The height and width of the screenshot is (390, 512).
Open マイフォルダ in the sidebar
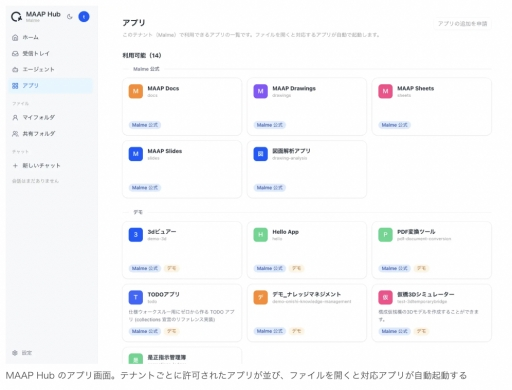pyautogui.click(x=50, y=117)
